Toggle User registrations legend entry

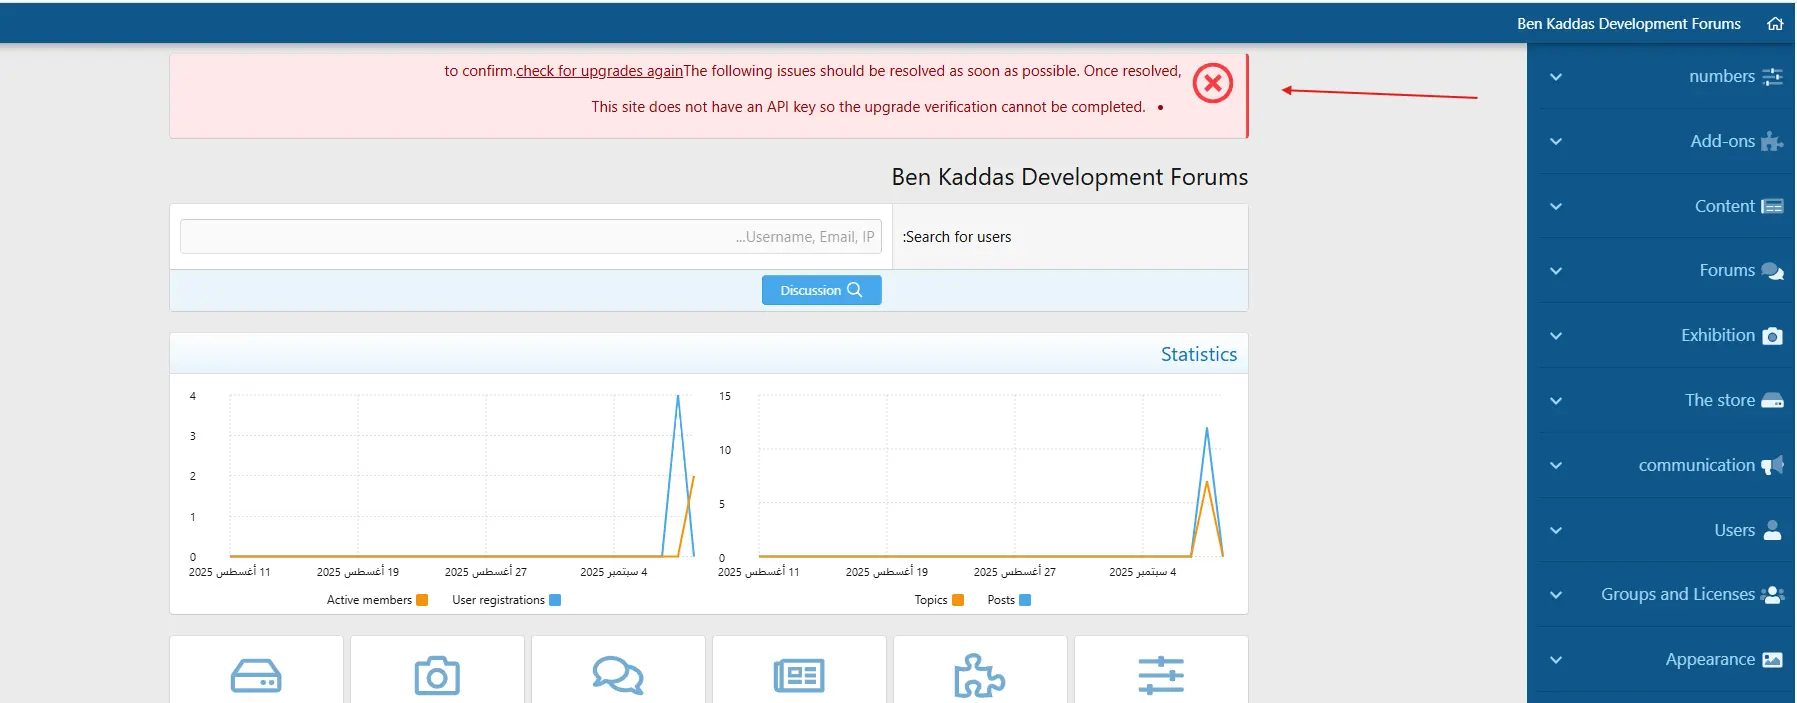[x=555, y=600]
